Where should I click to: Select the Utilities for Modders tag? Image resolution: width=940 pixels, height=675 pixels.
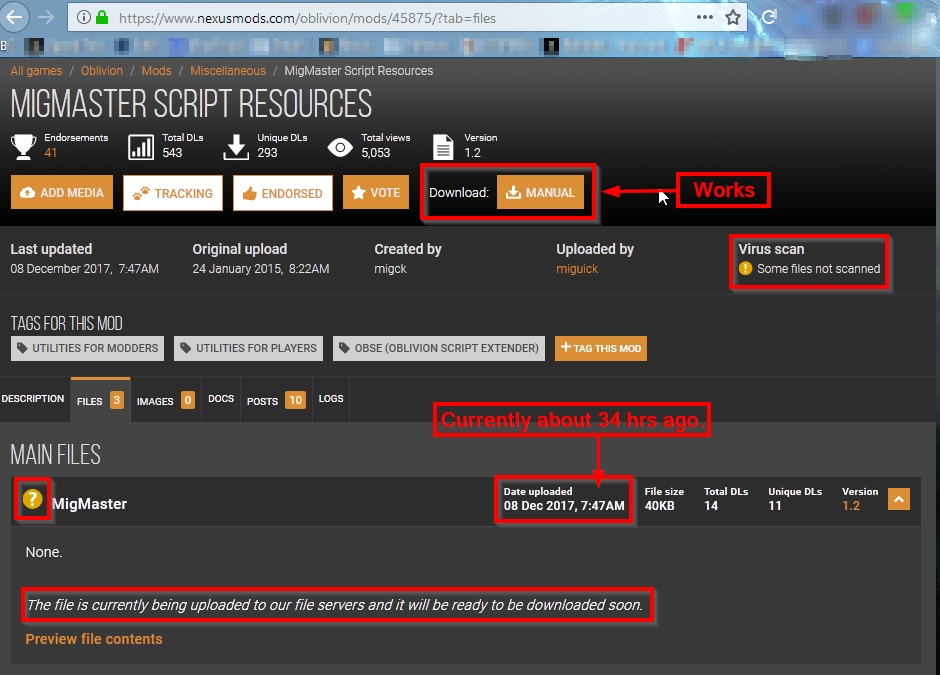pyautogui.click(x=88, y=348)
